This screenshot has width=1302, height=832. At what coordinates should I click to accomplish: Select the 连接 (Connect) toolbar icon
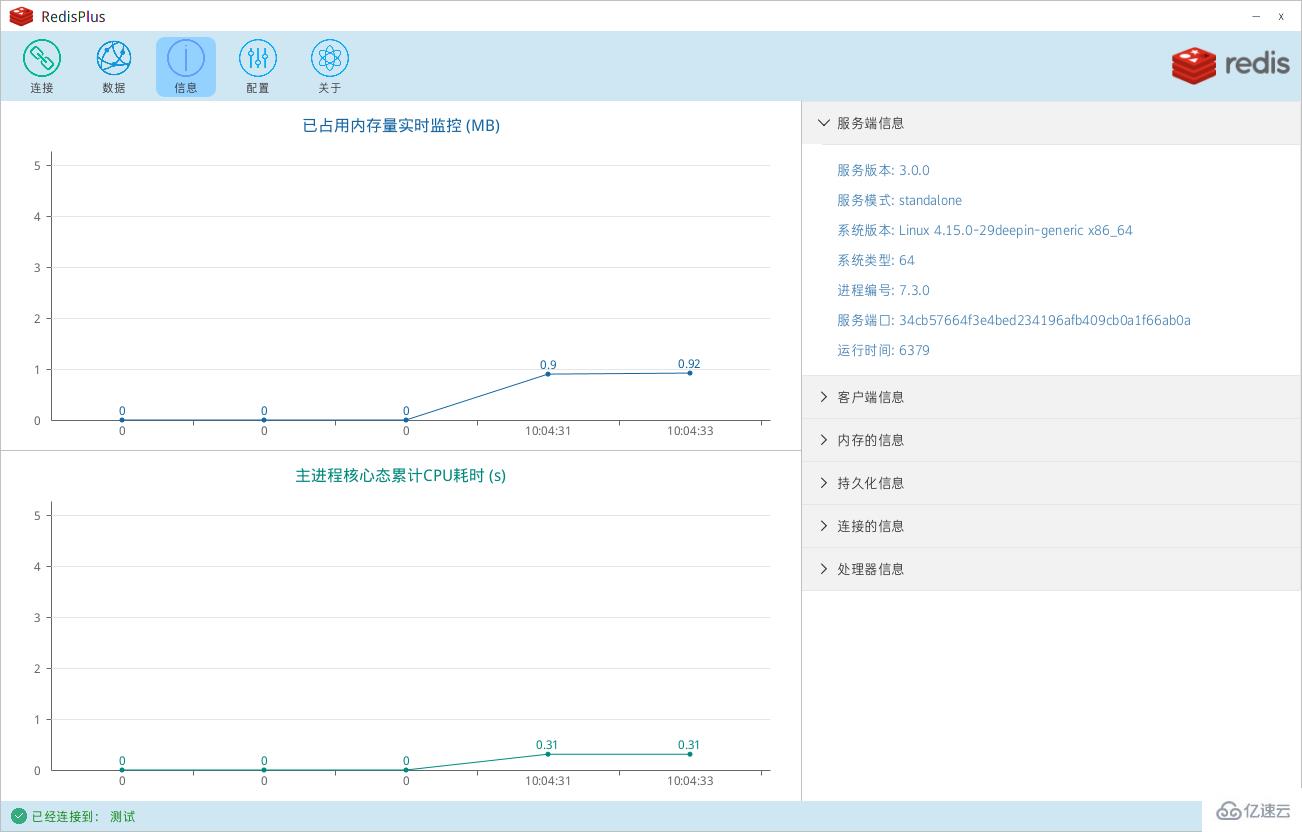point(41,65)
